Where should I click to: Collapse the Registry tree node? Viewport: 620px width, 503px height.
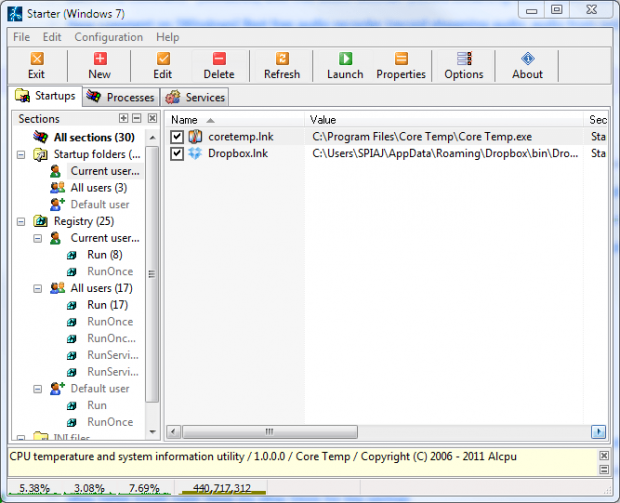coord(22,222)
